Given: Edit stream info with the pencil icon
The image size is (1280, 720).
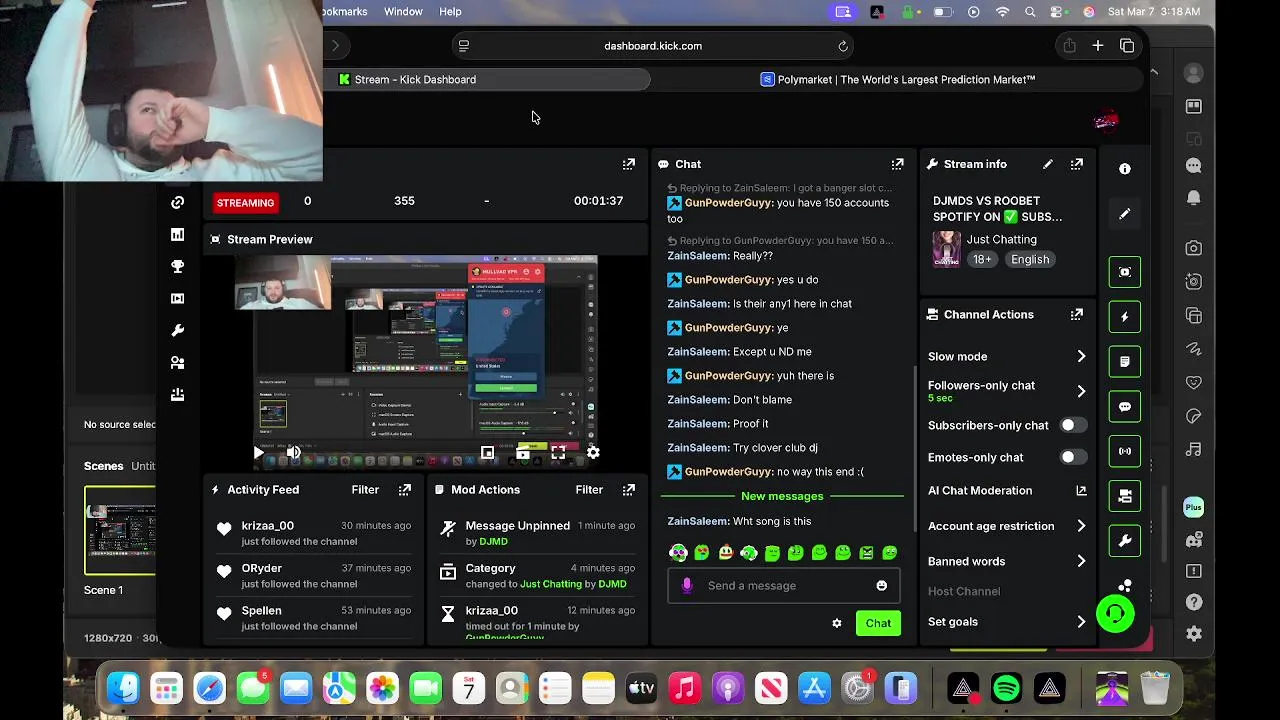Looking at the screenshot, I should coord(1047,164).
